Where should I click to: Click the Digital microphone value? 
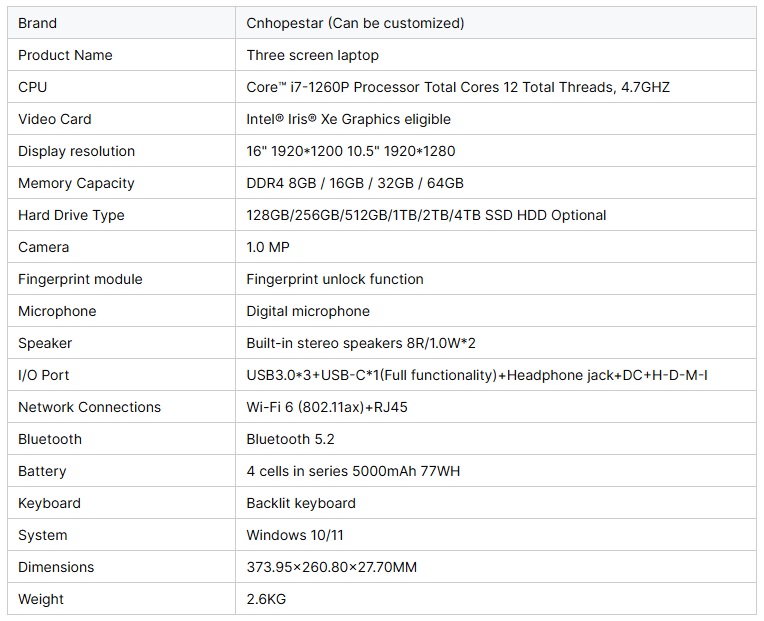[307, 311]
